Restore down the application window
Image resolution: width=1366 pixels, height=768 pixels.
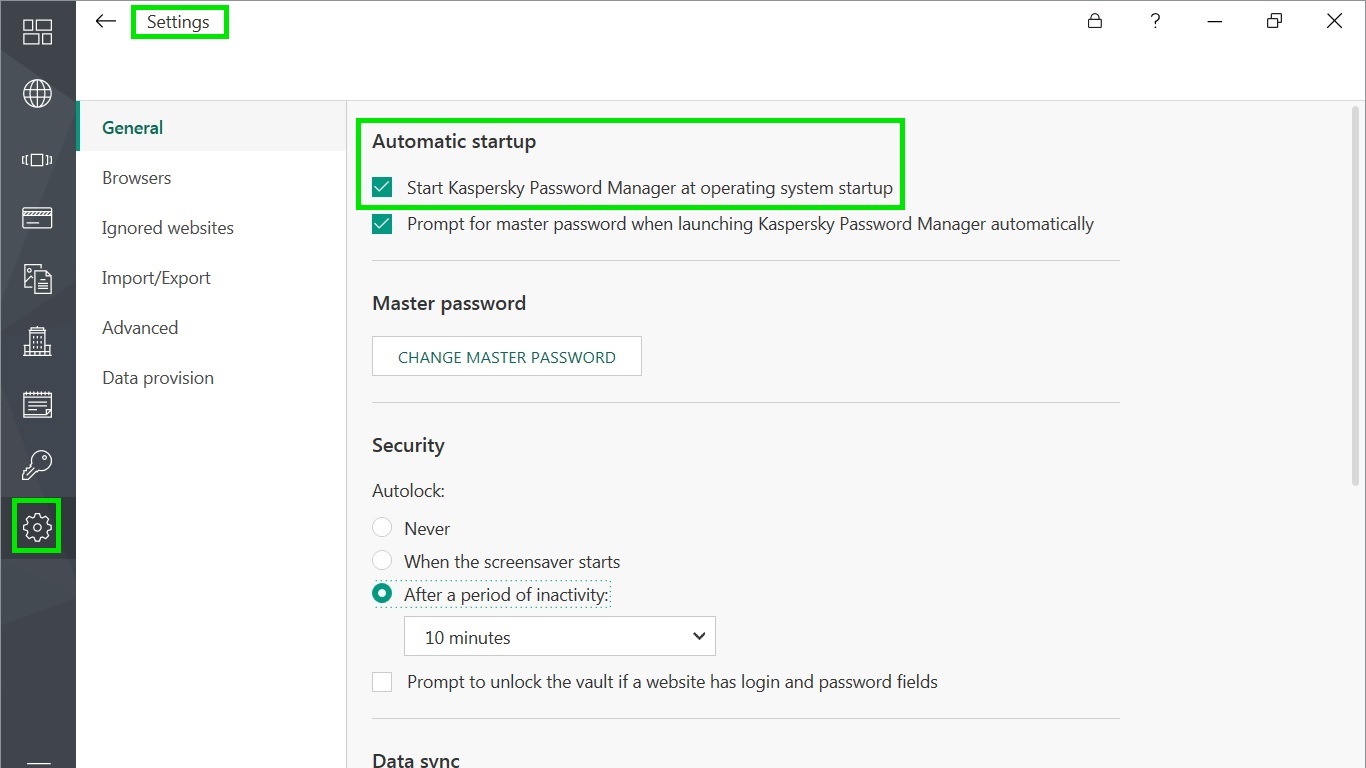[1274, 21]
